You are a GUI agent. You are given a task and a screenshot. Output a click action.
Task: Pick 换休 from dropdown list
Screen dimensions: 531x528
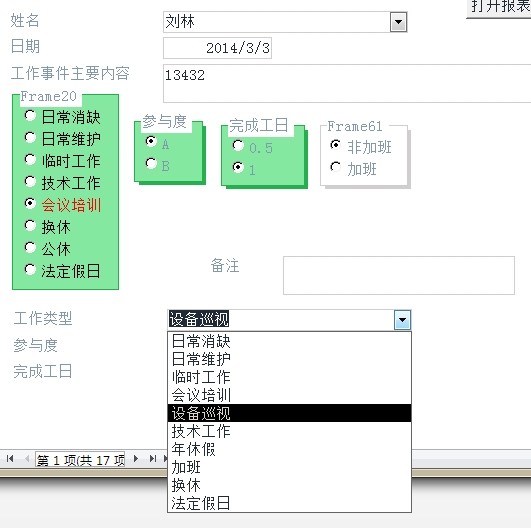290,485
